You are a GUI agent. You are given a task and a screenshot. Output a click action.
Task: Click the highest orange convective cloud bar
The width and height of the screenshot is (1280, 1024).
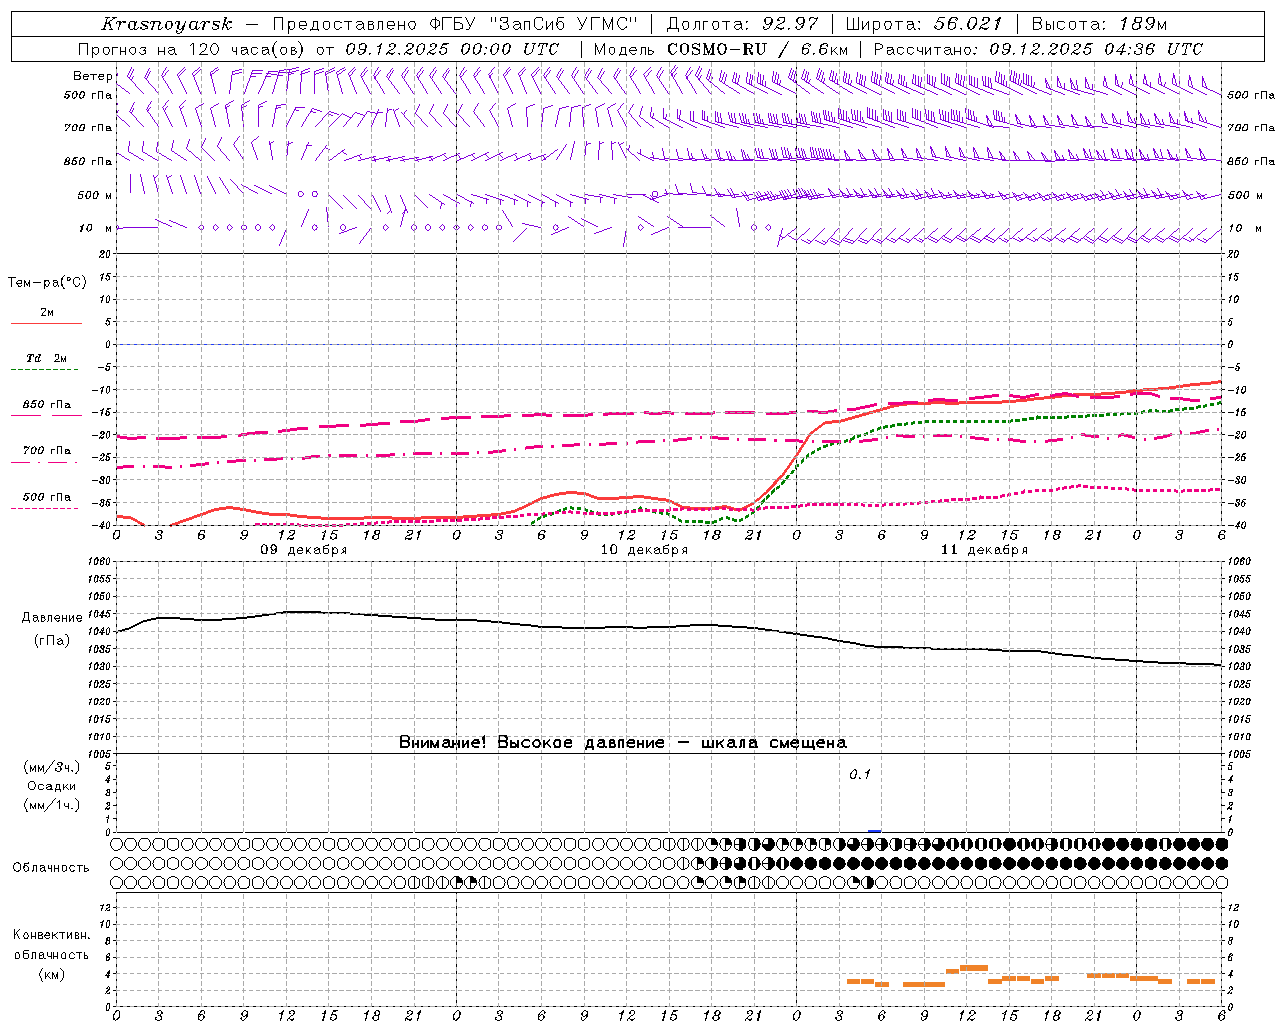974,967
